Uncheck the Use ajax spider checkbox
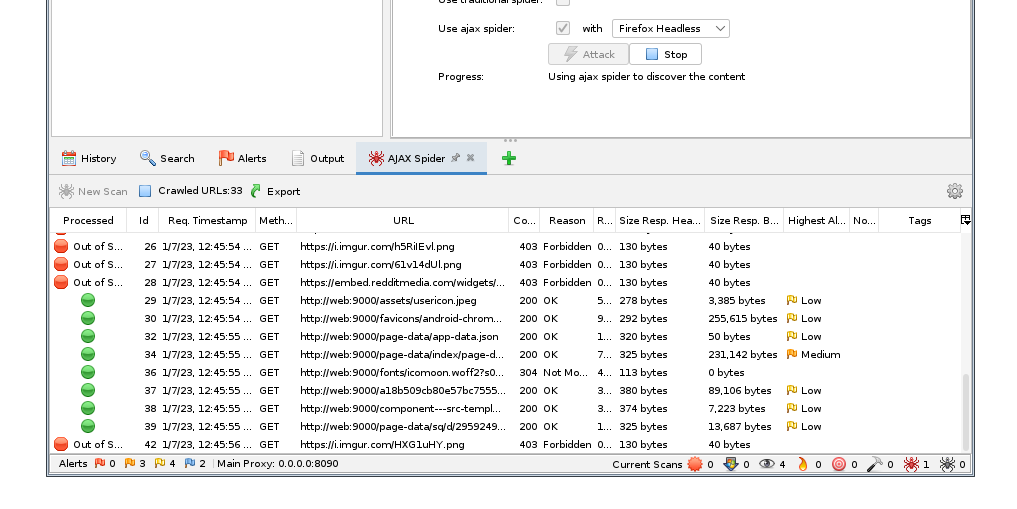Image resolution: width=1017 pixels, height=509 pixels. pos(563,29)
